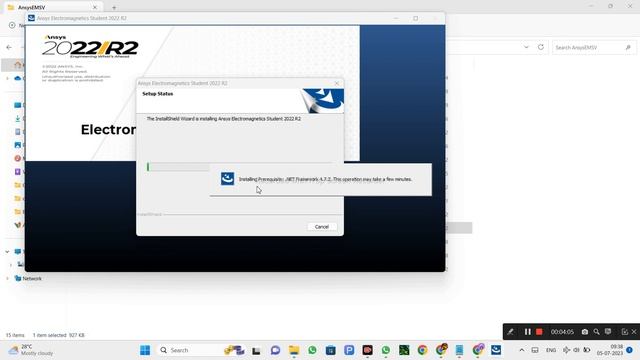Click '1 item selected 927 KB' status text
This screenshot has width=640, height=360.
point(59,335)
